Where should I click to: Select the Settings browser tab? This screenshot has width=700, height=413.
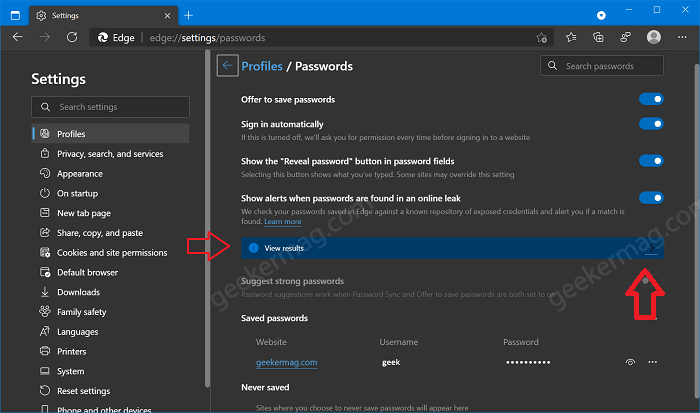[104, 16]
